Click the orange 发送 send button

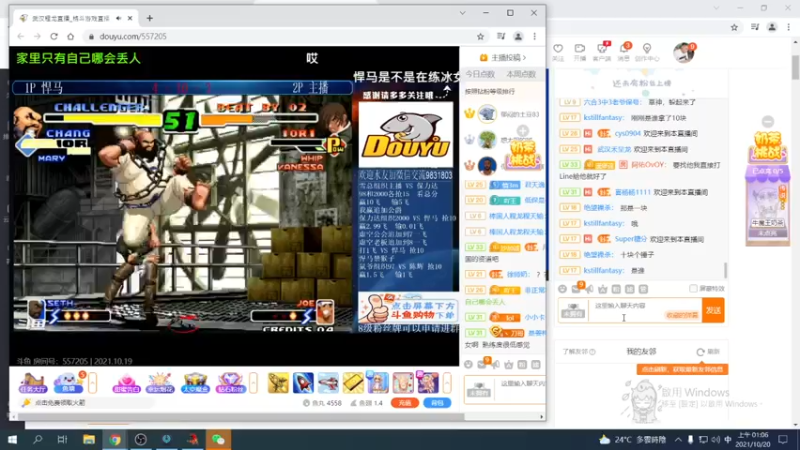tap(713, 310)
